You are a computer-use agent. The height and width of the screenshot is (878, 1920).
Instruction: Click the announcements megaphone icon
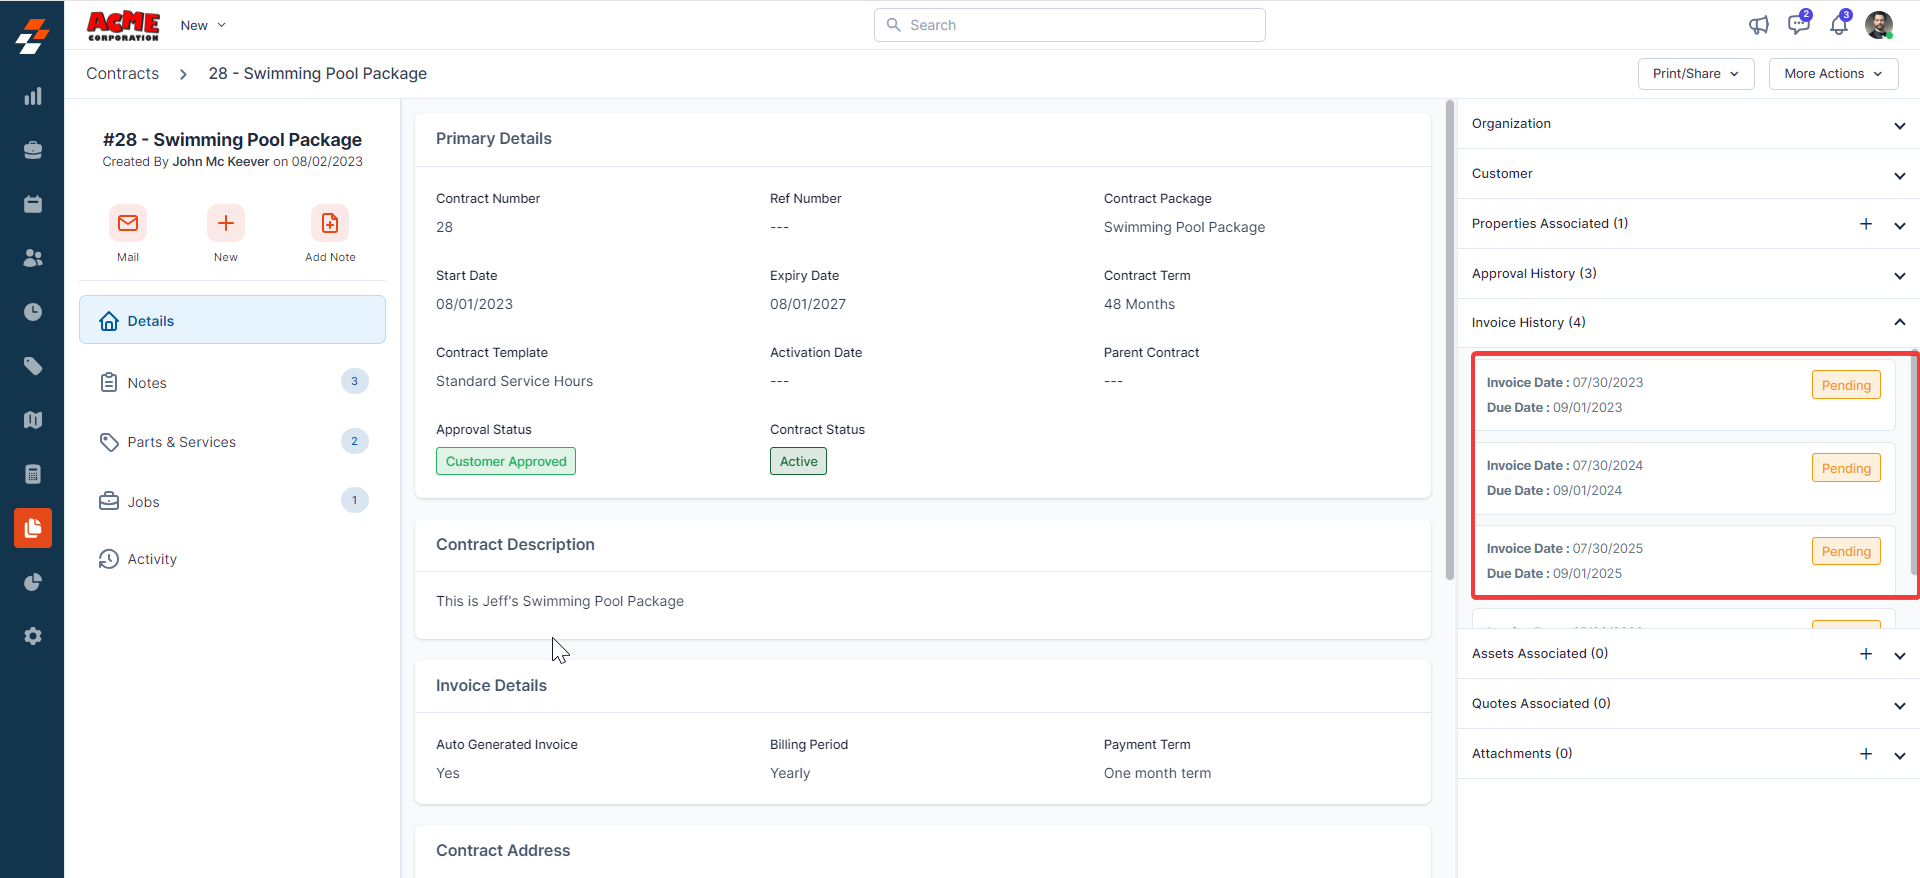[x=1758, y=25]
